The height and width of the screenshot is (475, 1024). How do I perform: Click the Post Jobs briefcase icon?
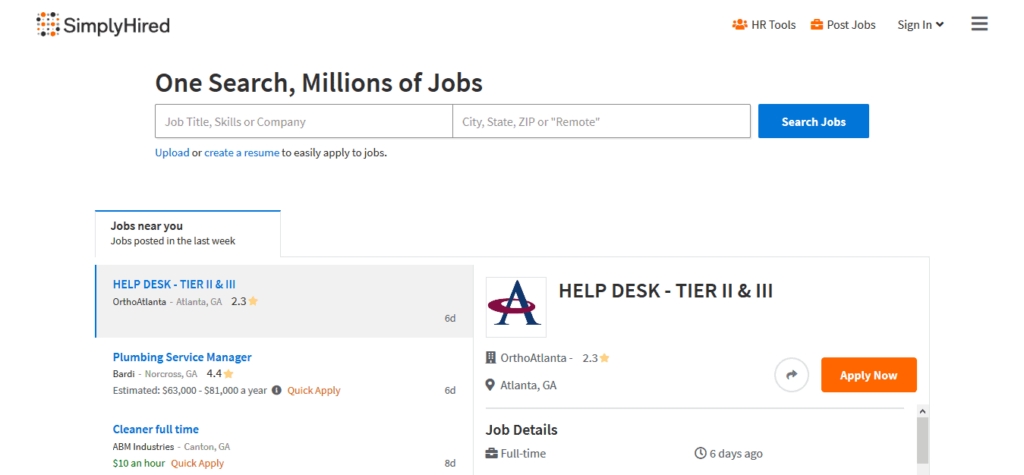click(817, 25)
